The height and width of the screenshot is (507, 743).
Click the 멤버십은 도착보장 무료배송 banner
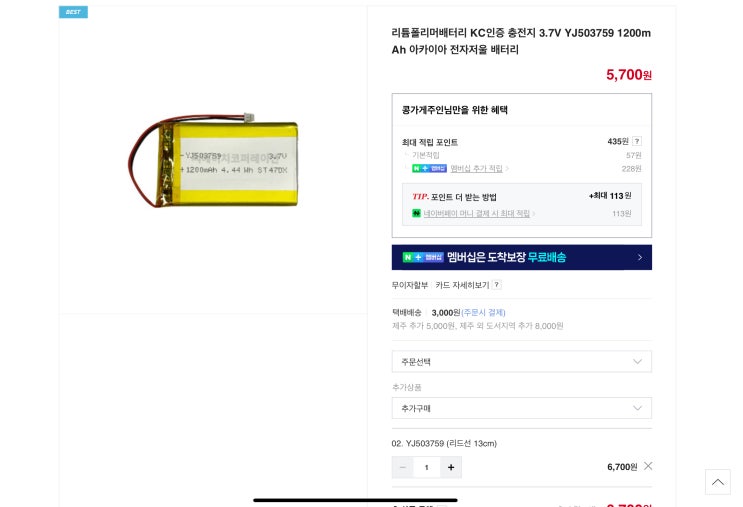(521, 257)
